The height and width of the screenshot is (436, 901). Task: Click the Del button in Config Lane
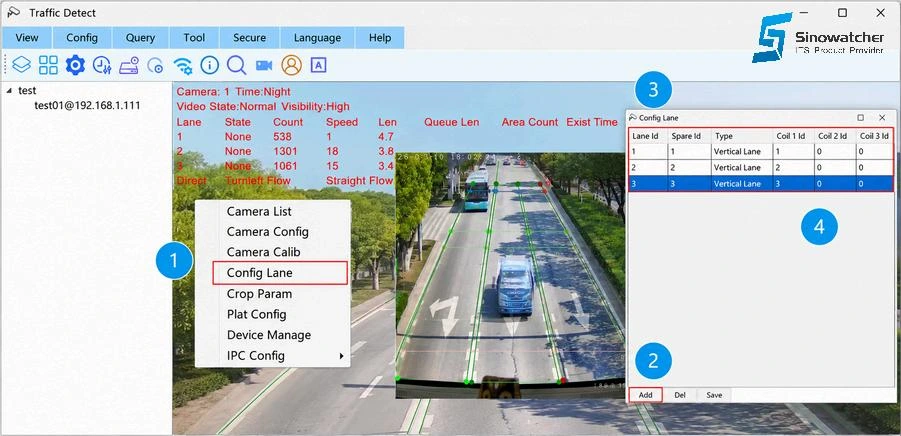point(680,395)
